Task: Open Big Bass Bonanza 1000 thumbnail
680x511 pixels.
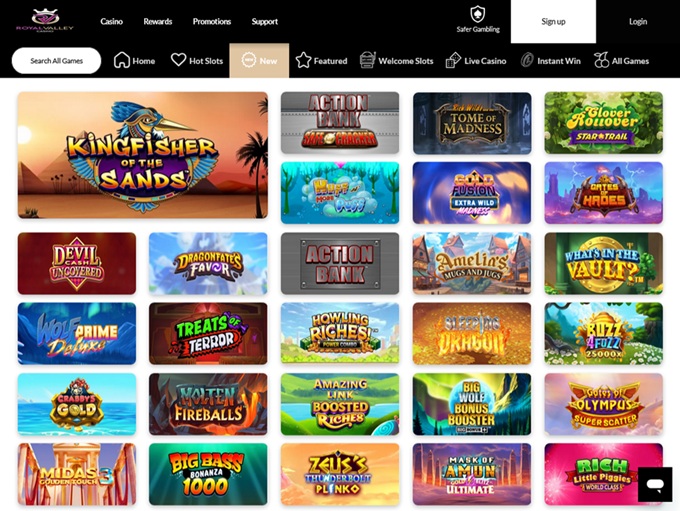Action: click(208, 474)
